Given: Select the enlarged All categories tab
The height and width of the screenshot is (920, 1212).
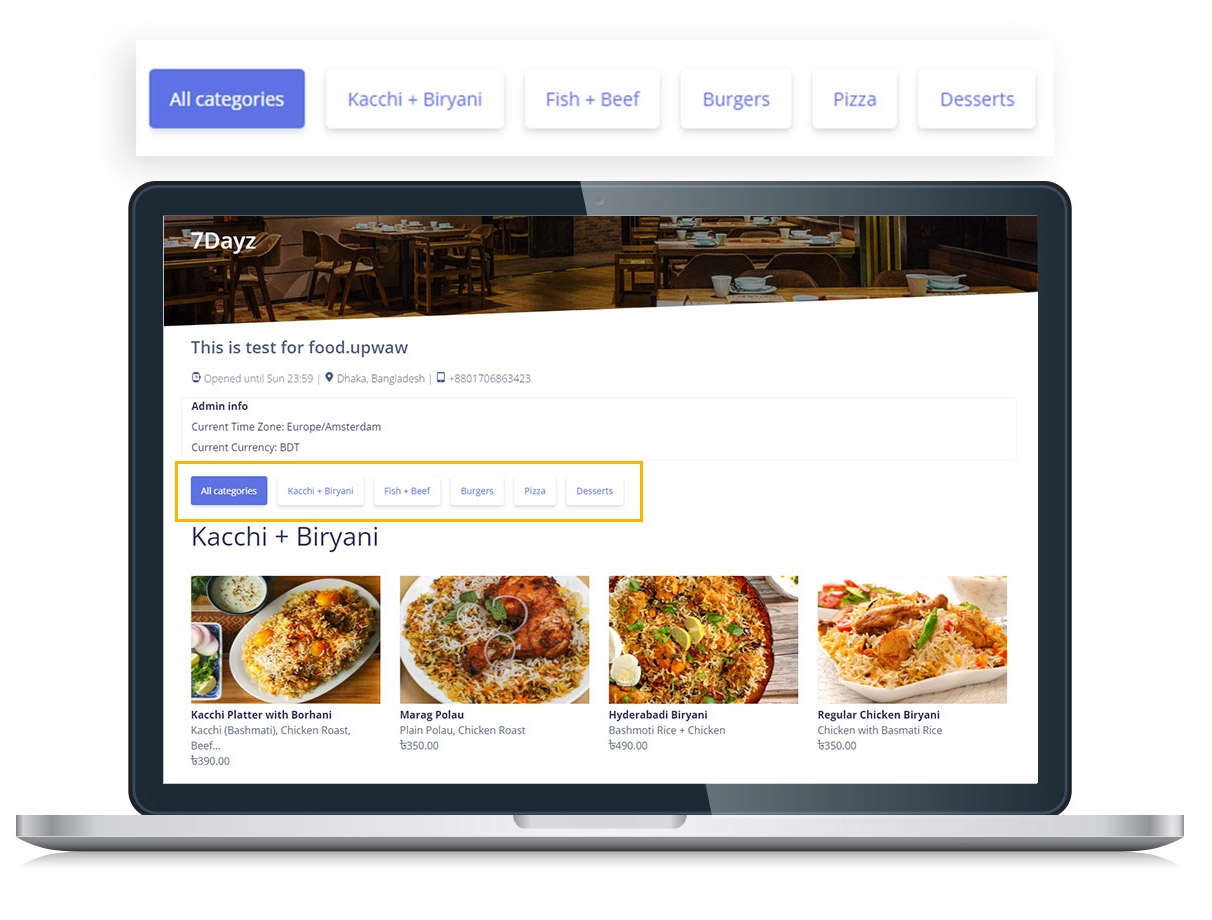Looking at the screenshot, I should (227, 99).
